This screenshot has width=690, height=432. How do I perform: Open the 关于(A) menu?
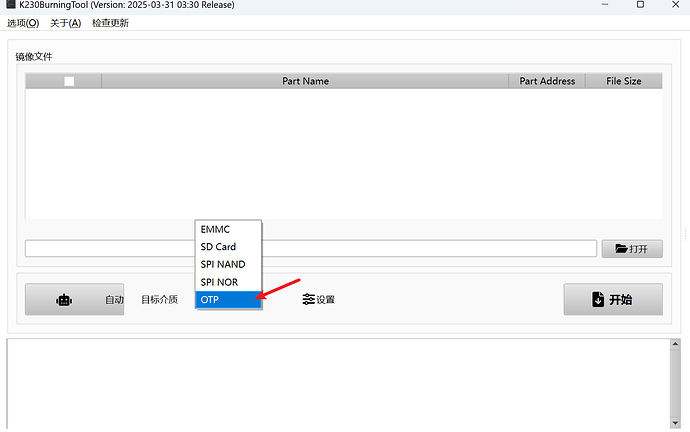[x=65, y=23]
